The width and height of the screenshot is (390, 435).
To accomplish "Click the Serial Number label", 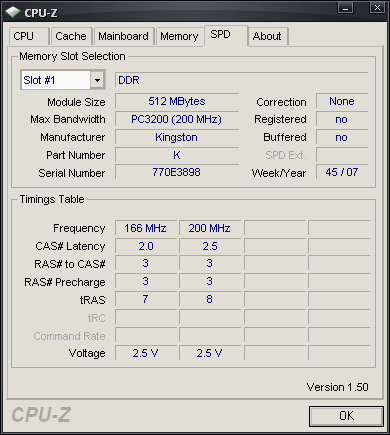I will (72, 173).
